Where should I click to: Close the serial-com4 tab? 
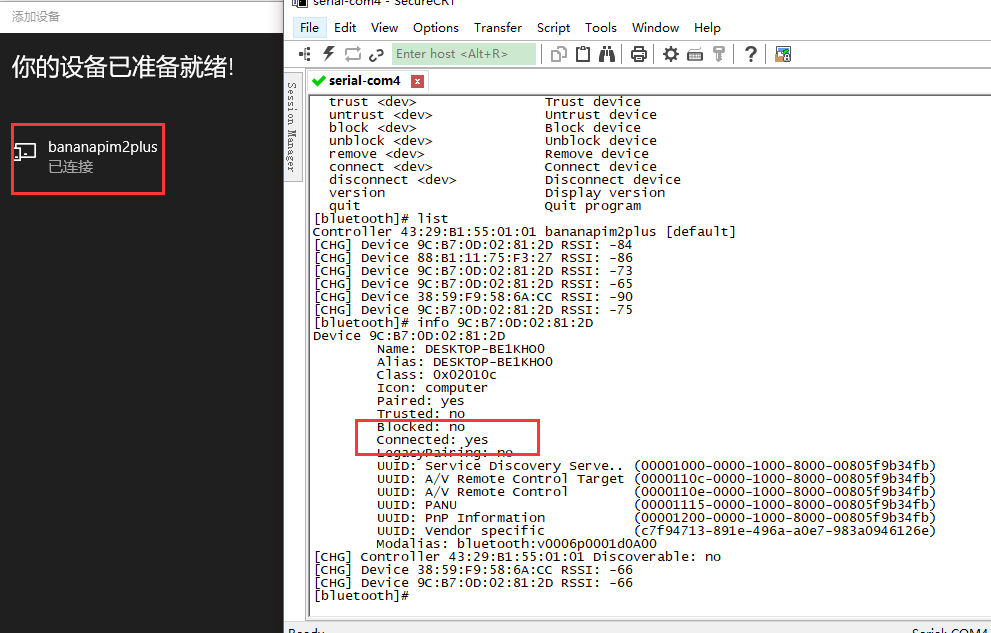(417, 81)
